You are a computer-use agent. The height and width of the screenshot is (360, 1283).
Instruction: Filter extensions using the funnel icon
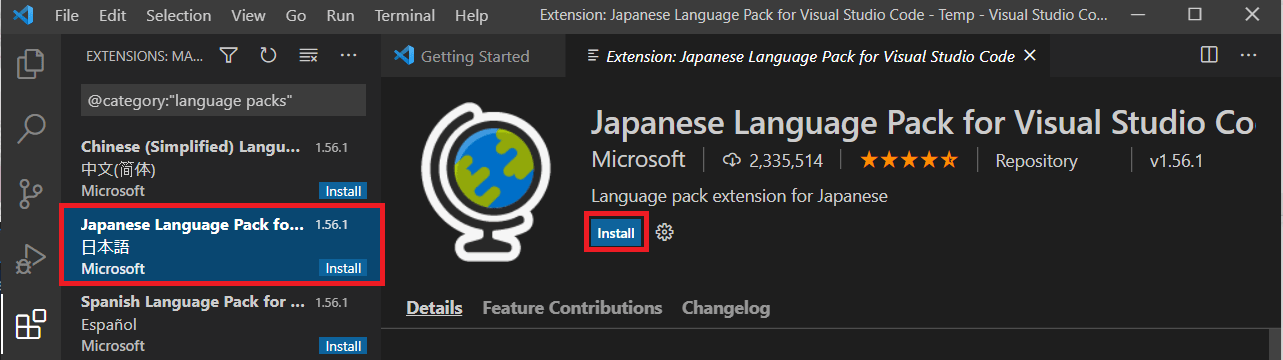click(228, 56)
